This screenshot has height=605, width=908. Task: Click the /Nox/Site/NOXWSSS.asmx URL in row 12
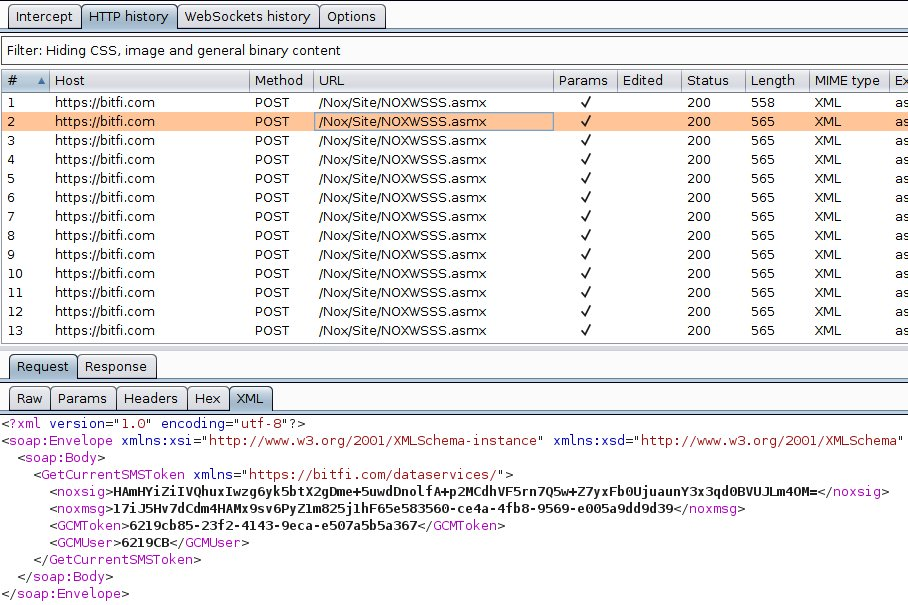(402, 311)
